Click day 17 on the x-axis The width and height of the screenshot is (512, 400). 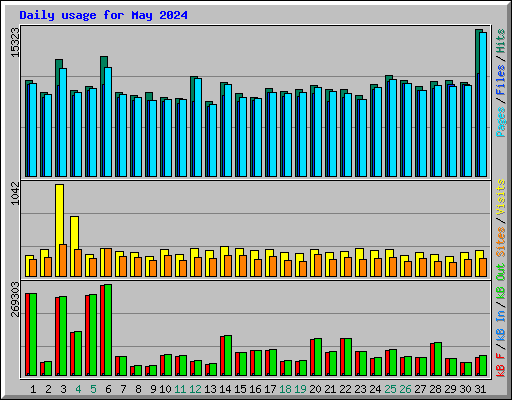pos(270,389)
